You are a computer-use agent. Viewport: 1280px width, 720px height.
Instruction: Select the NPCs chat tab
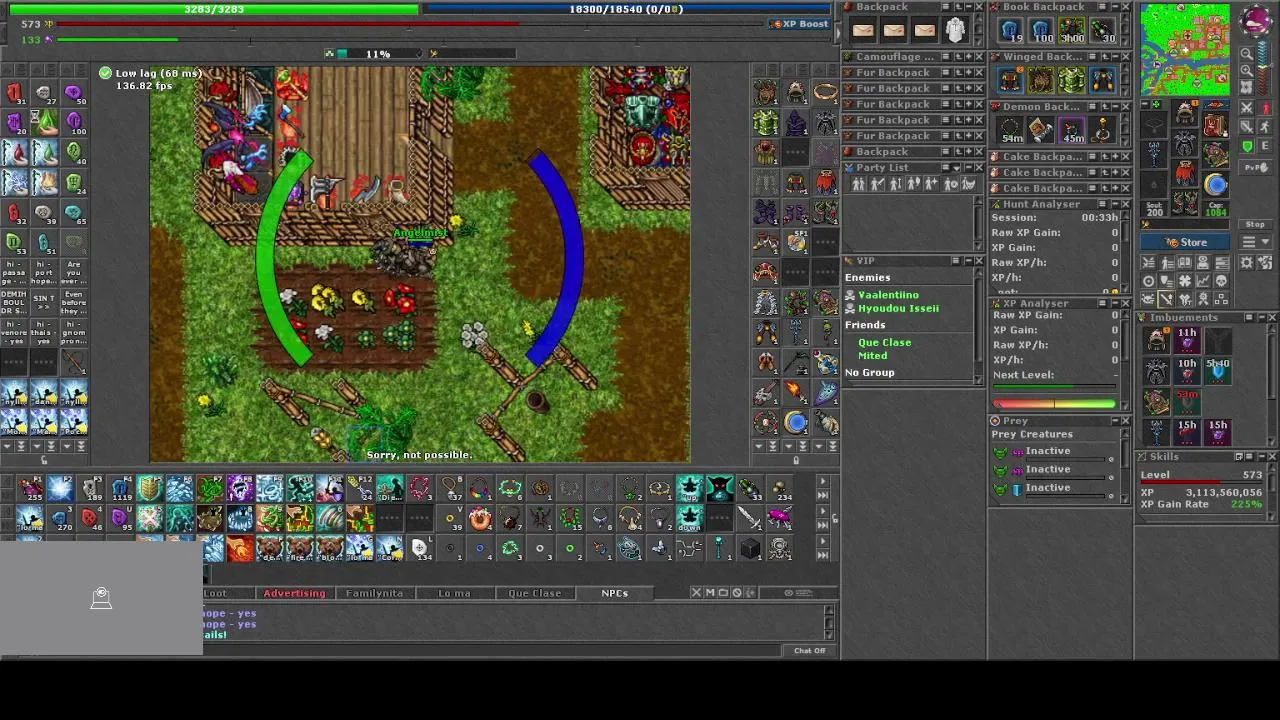pyautogui.click(x=614, y=593)
